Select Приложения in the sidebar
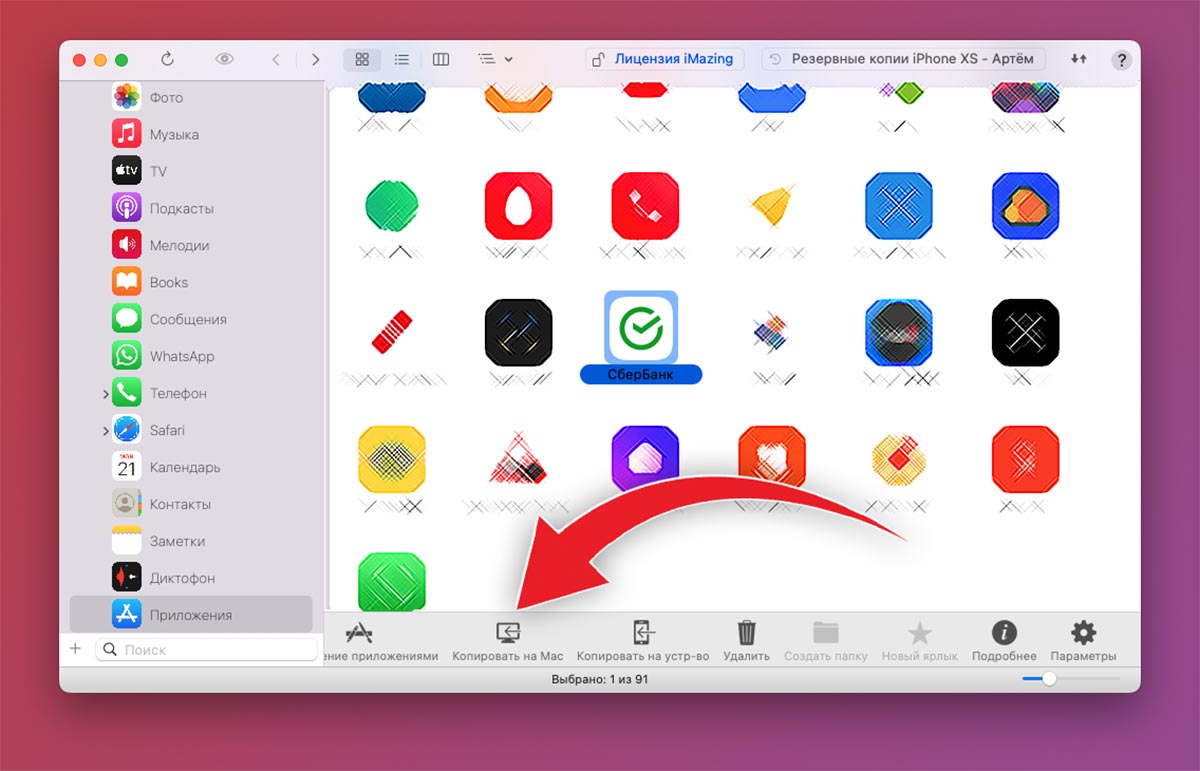The width and height of the screenshot is (1200, 771). (190, 615)
